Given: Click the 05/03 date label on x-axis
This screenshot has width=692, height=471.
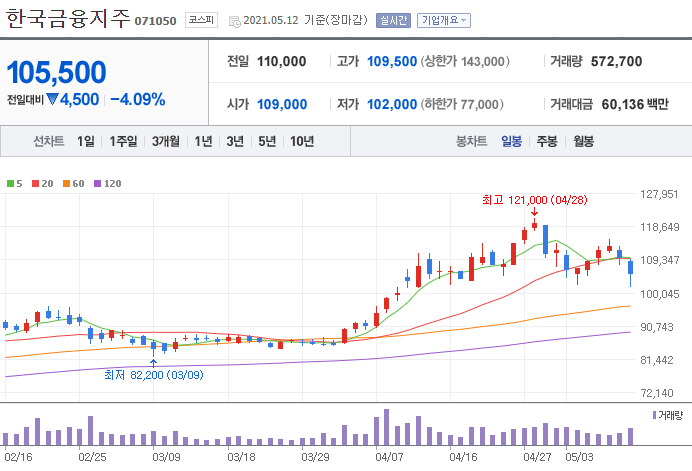Looking at the screenshot, I should pos(579,457).
